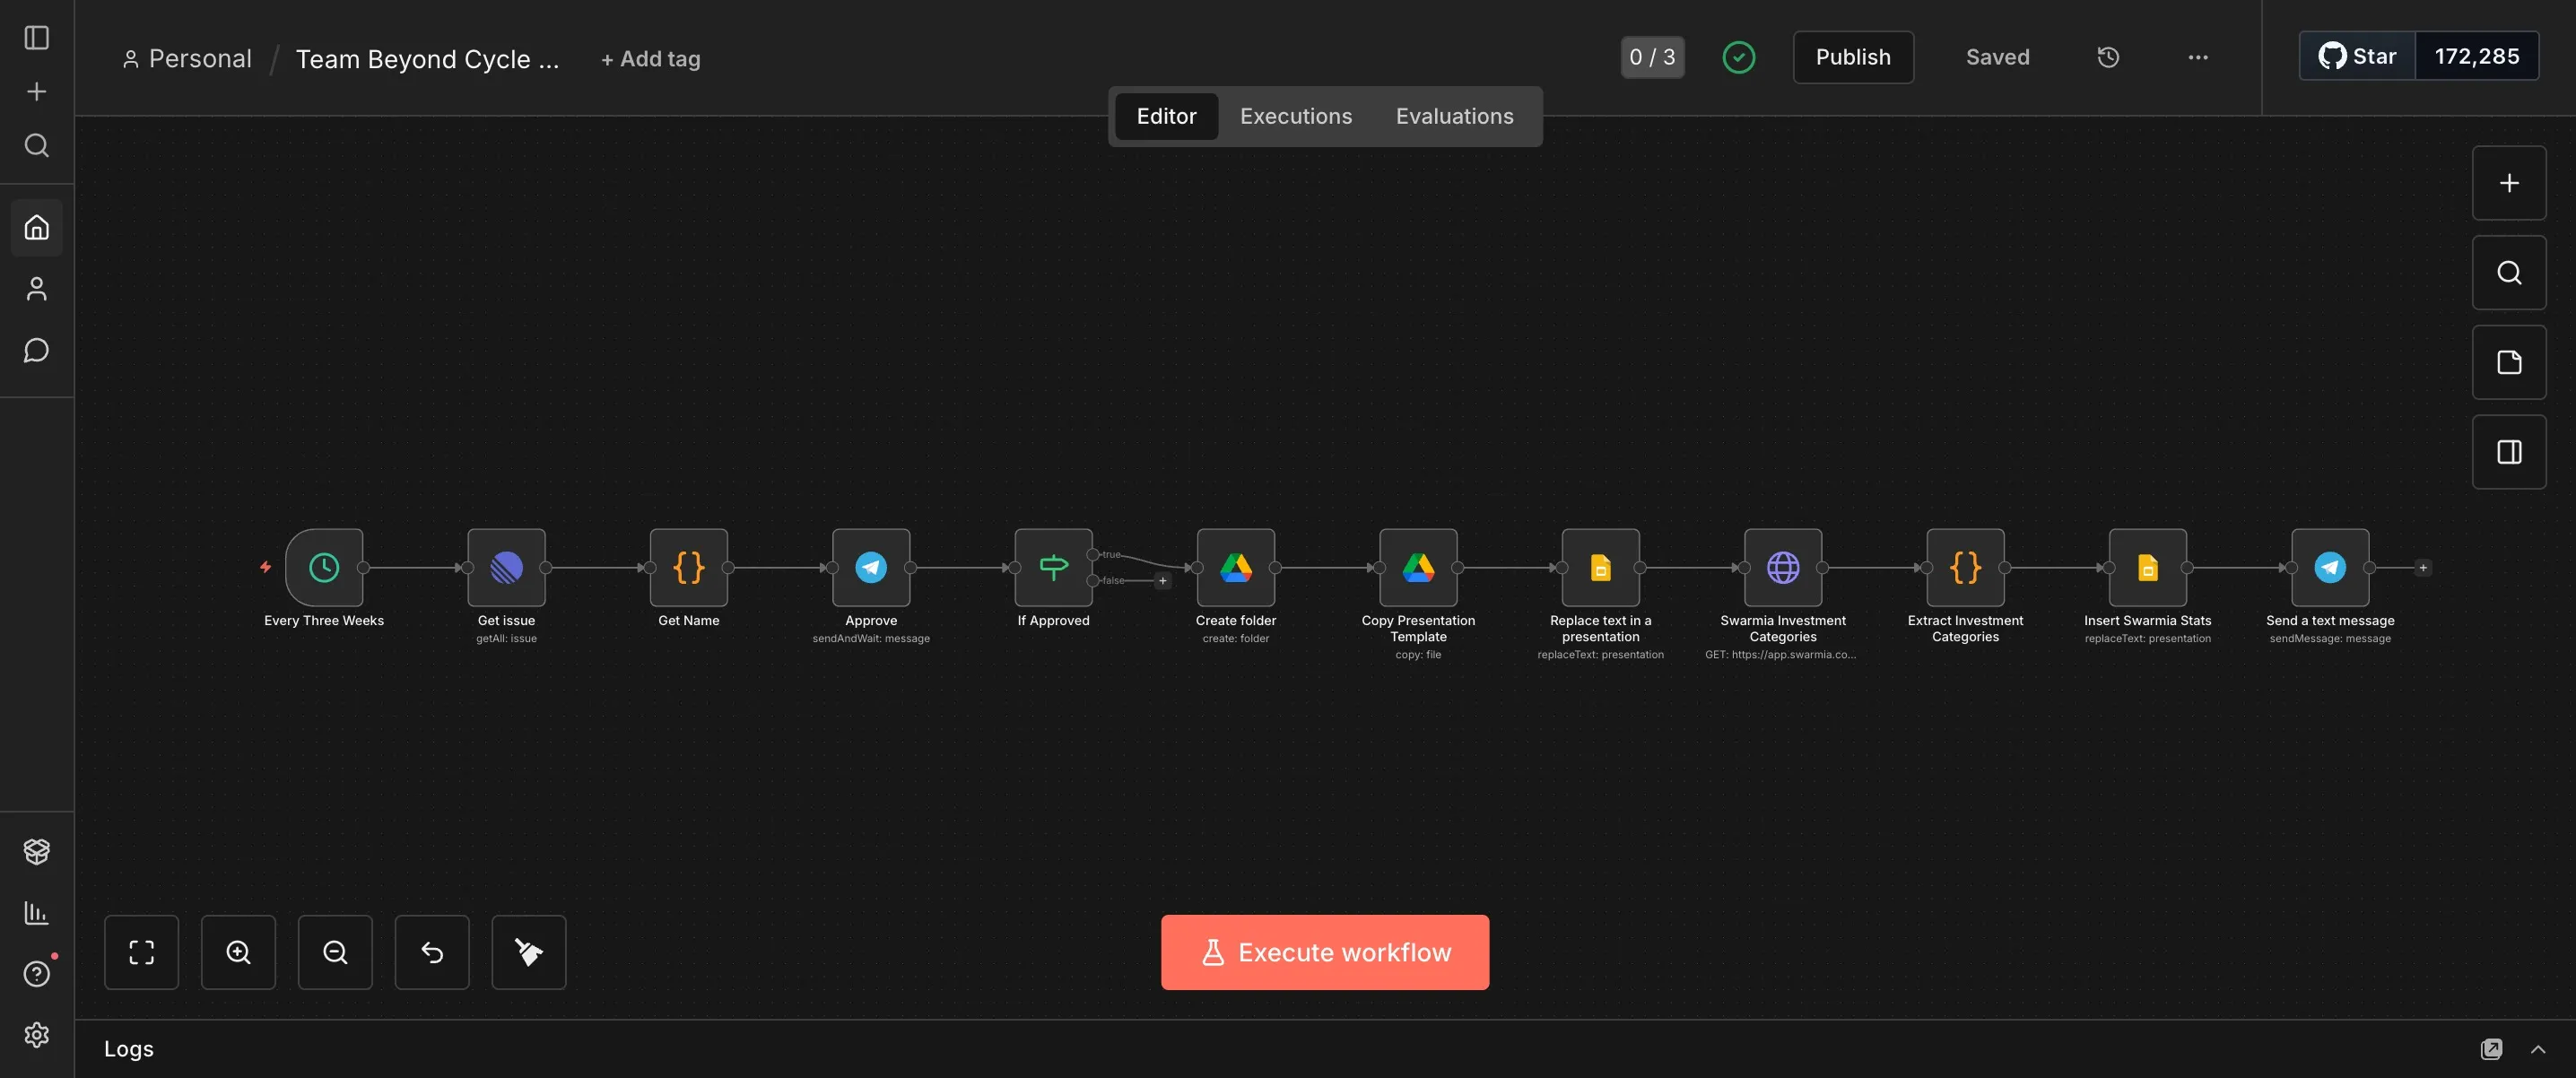Screen dimensions: 2576x1078
Task: Open workflow version history icon
Action: click(x=2108, y=57)
